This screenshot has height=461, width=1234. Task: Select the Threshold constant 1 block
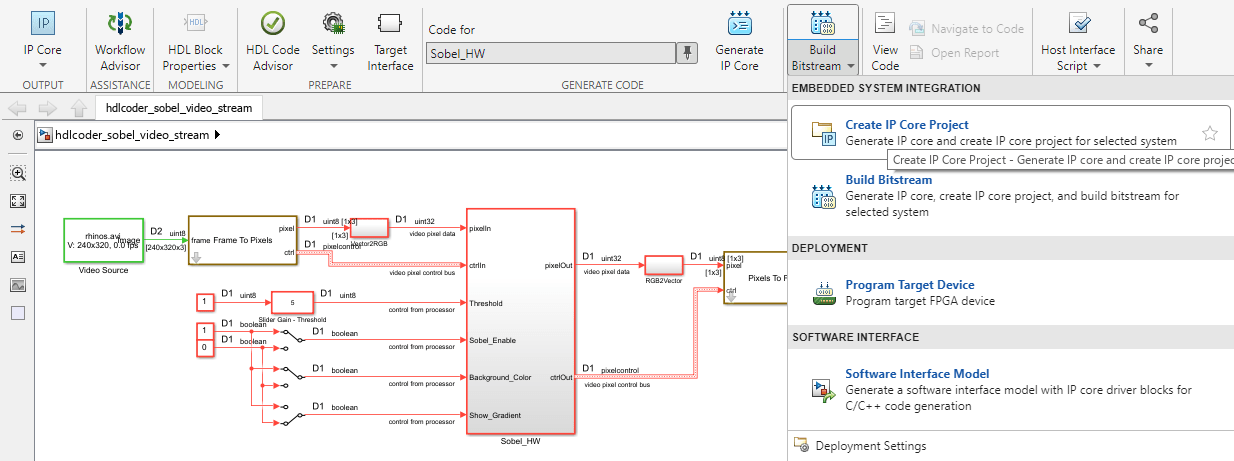tap(204, 301)
